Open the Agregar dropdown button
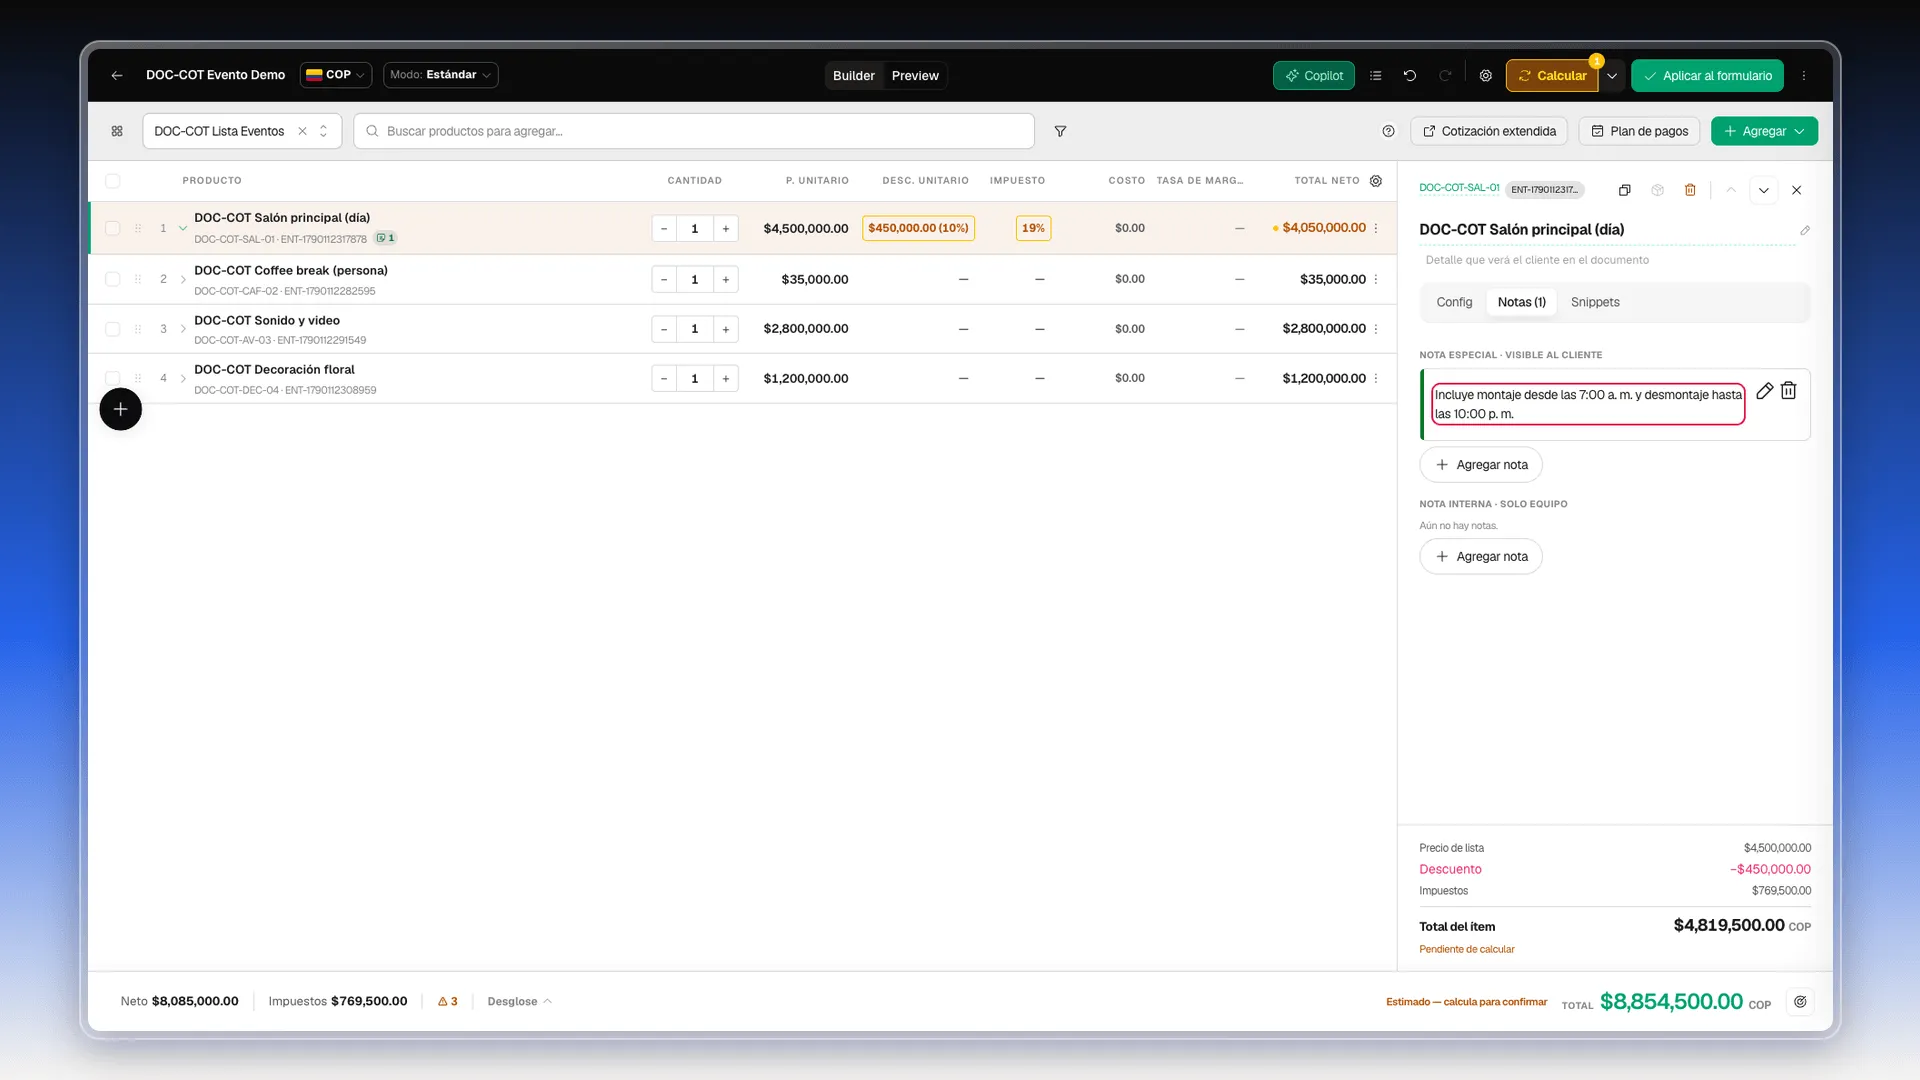Image resolution: width=1920 pixels, height=1080 pixels. (1764, 131)
